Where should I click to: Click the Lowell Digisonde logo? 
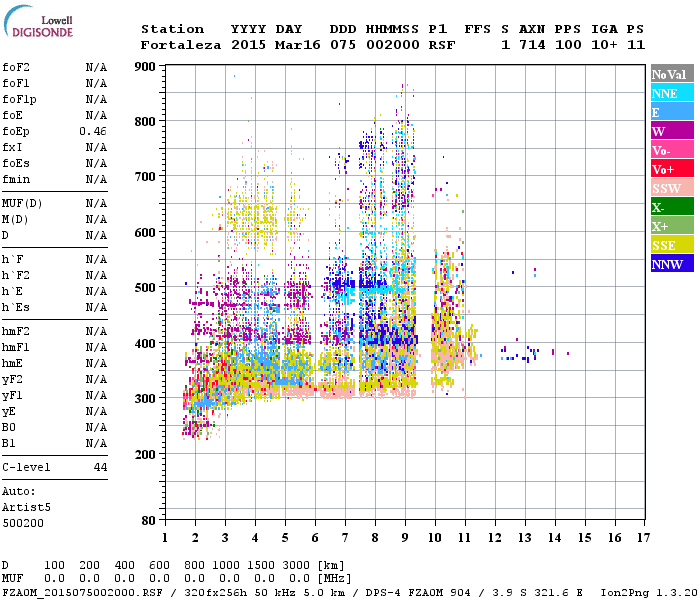[38, 21]
